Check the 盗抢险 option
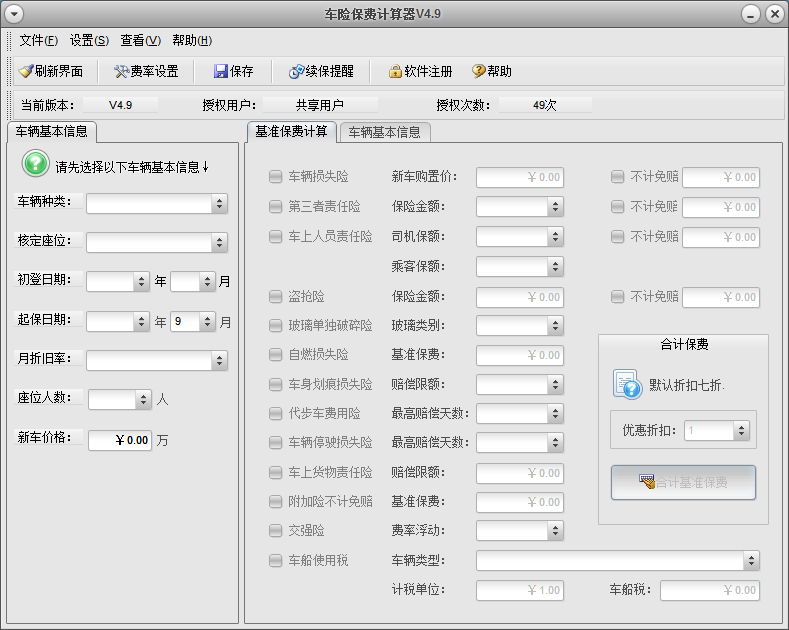789x630 pixels. point(275,296)
